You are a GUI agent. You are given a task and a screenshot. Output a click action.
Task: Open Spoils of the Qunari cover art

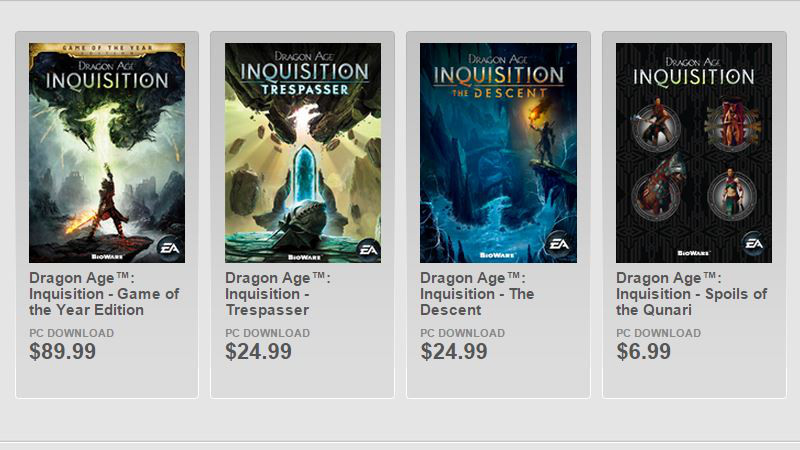(693, 150)
